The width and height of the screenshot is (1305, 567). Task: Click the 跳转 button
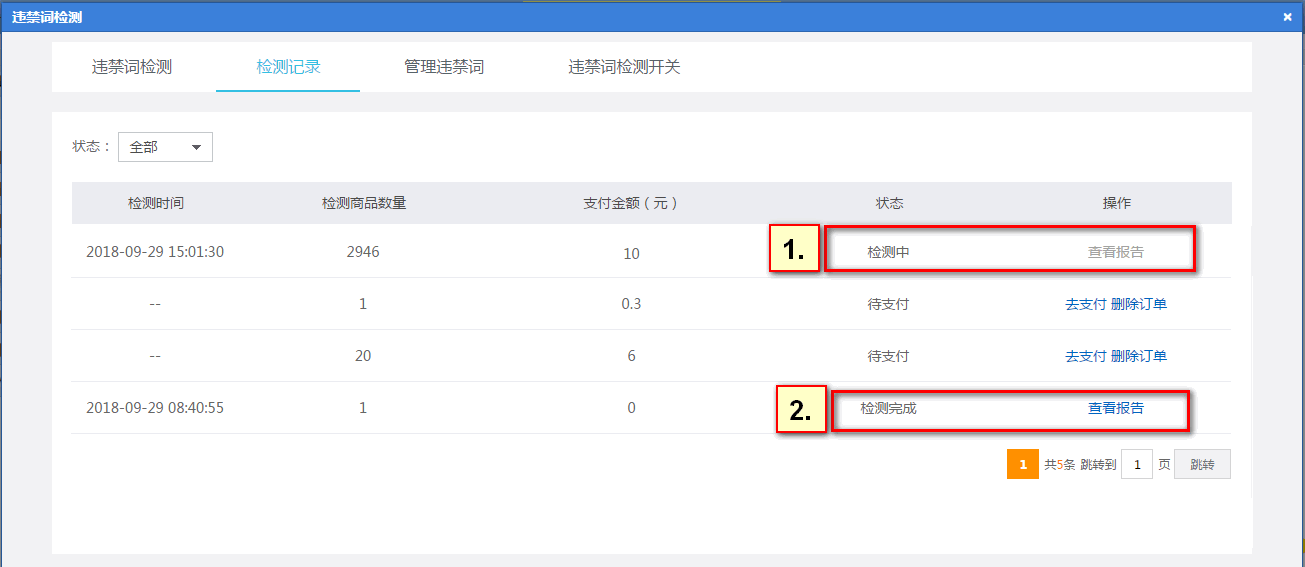coord(1202,464)
